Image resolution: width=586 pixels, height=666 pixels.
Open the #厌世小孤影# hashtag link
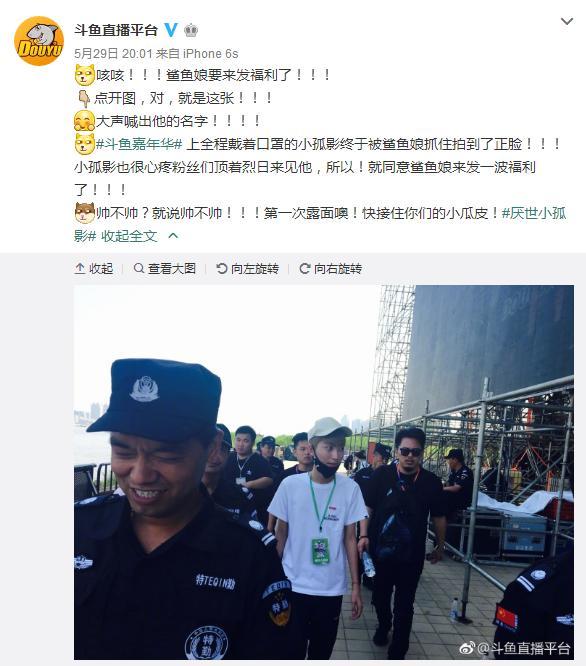coord(320,224)
